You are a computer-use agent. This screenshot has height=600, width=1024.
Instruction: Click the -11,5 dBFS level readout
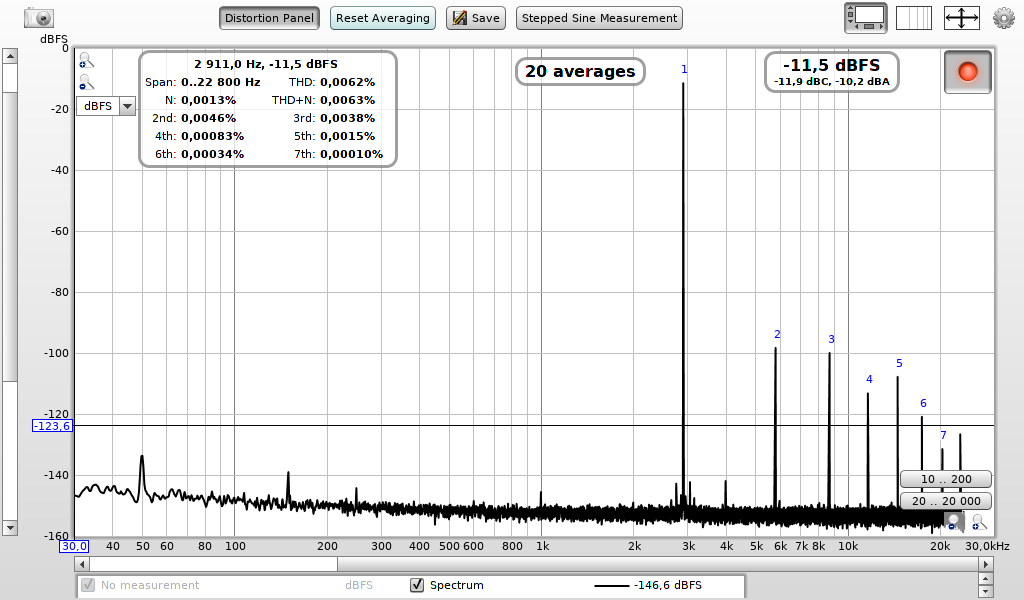coord(831,65)
